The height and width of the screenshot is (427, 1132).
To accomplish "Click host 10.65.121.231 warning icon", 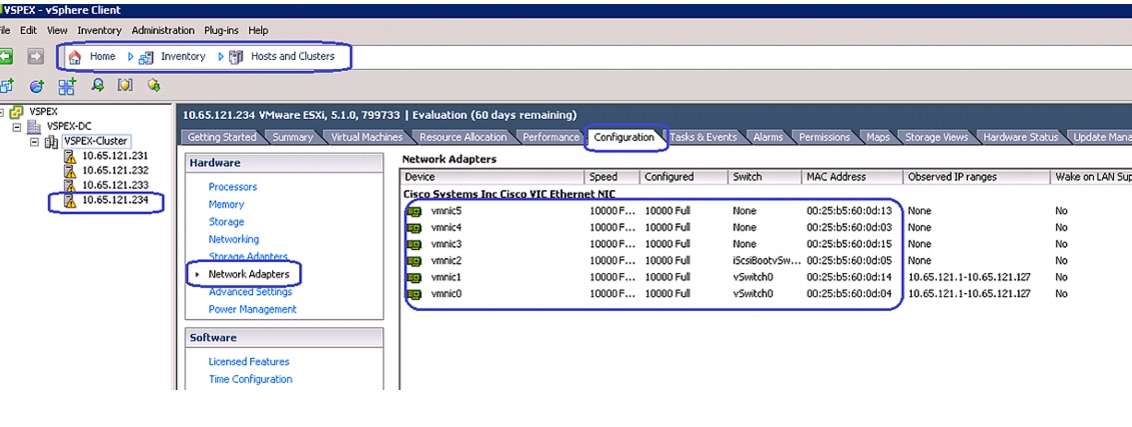I will click(x=70, y=156).
